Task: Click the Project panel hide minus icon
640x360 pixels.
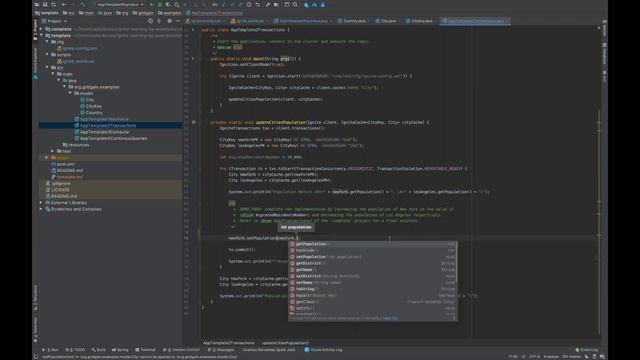Action: [x=178, y=21]
